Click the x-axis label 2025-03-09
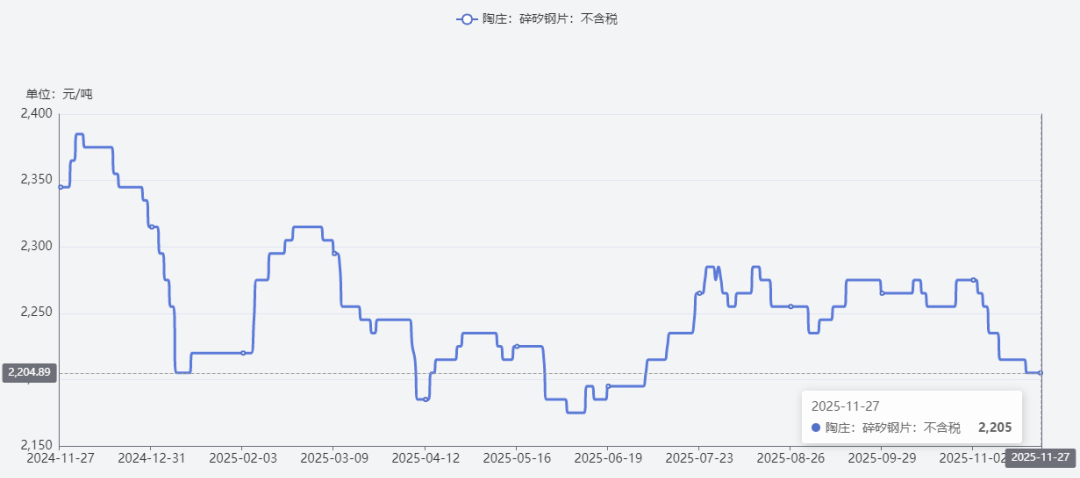This screenshot has height=478, width=1080. (x=333, y=457)
